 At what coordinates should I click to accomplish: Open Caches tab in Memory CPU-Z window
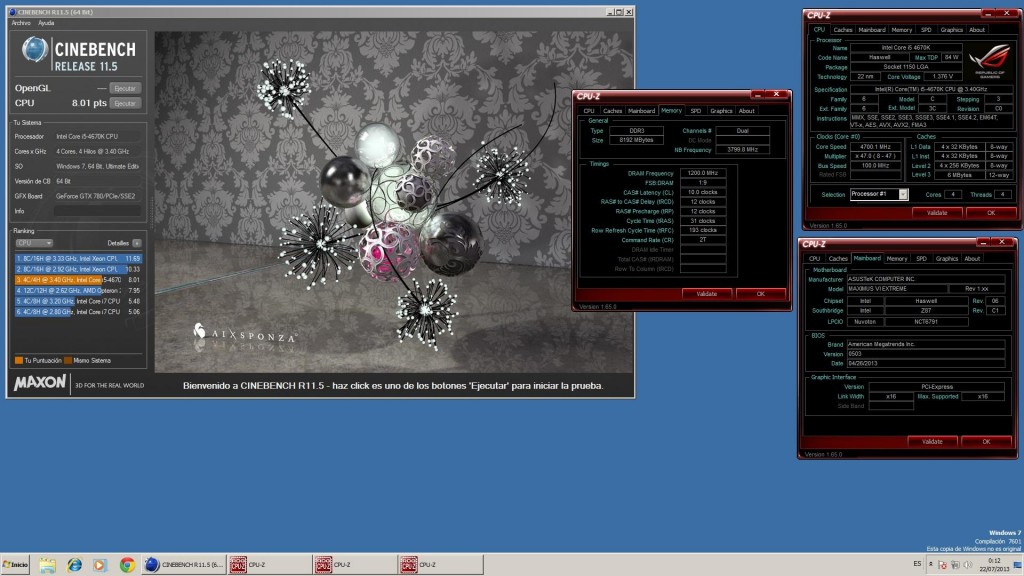point(613,111)
